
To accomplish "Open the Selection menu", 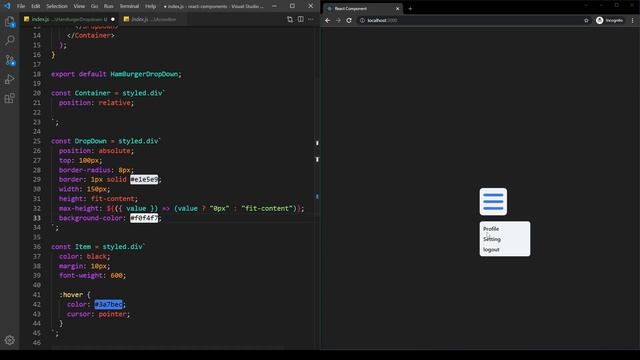I will pos(57,6).
